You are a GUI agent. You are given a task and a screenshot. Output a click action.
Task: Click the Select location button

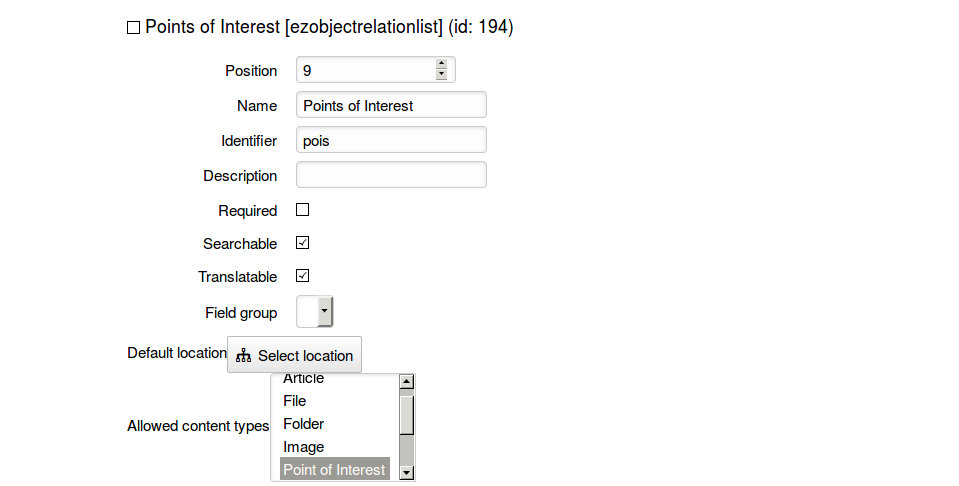(294, 355)
